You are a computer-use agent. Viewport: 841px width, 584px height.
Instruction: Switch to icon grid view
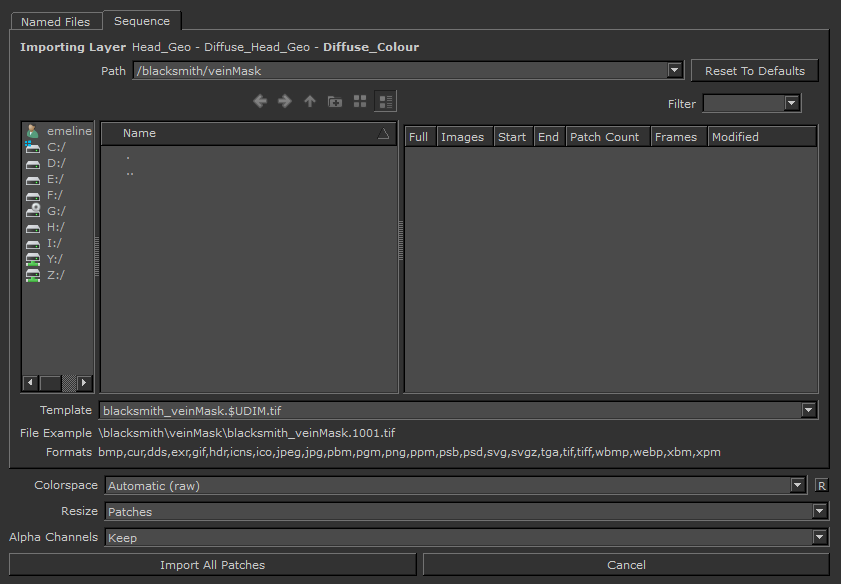[360, 101]
